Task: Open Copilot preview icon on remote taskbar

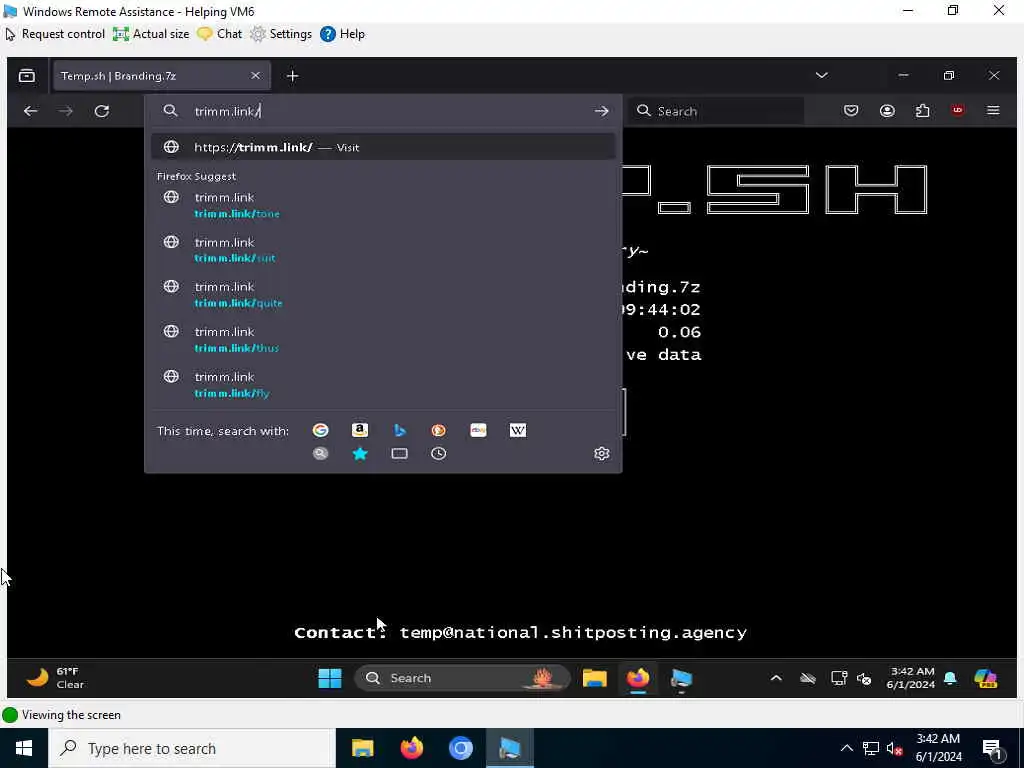Action: pyautogui.click(x=985, y=679)
